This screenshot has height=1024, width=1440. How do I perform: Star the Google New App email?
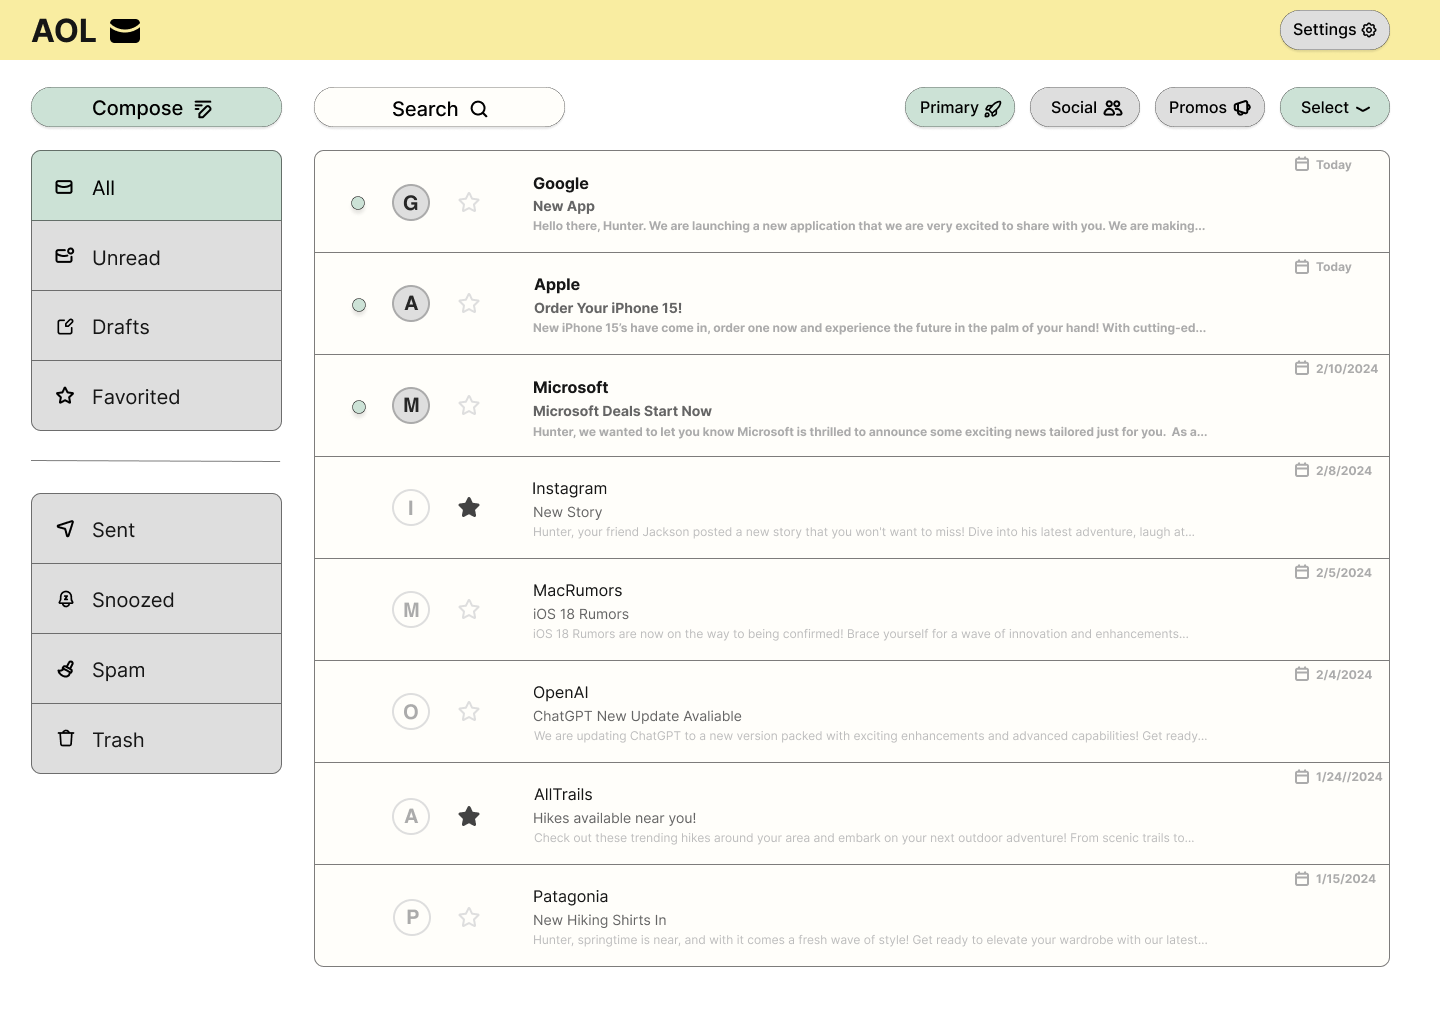[x=469, y=203]
